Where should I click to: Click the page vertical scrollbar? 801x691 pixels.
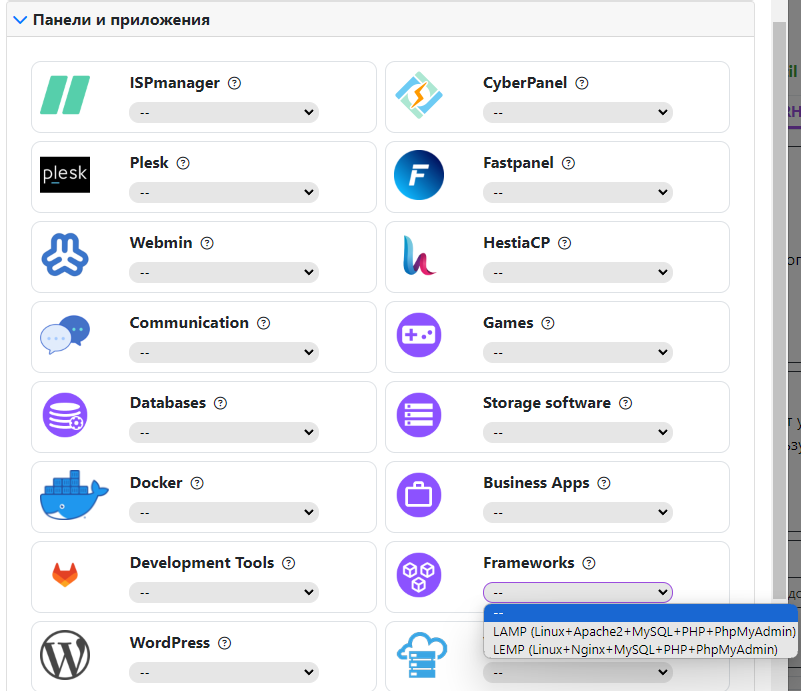[779, 311]
